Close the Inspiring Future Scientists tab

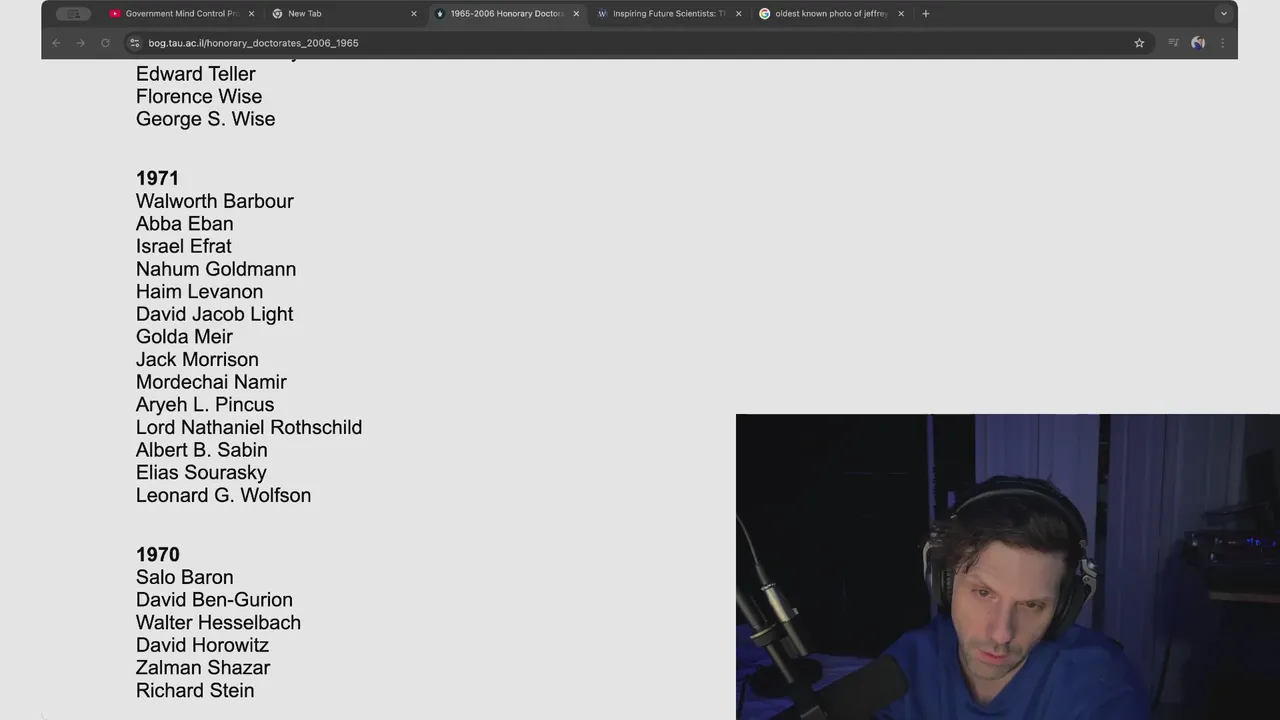tap(739, 14)
